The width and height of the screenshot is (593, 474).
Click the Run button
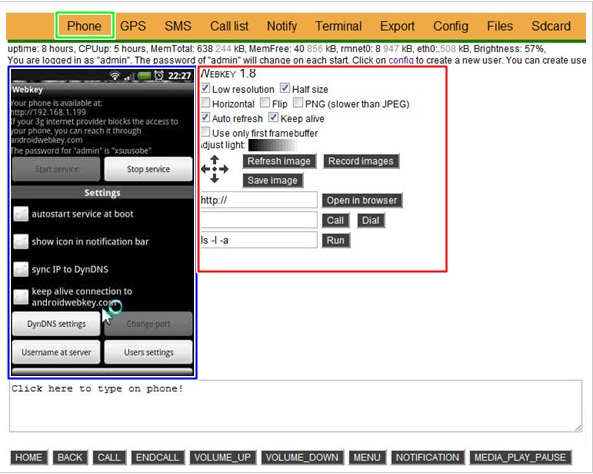tap(335, 240)
